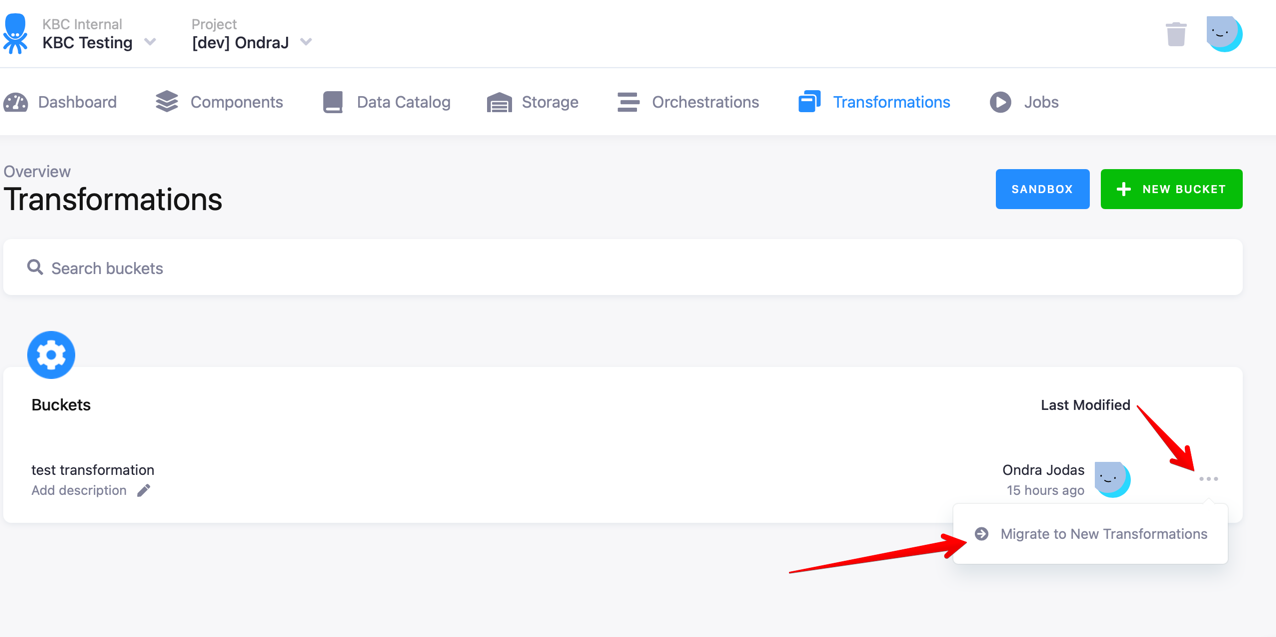Screen dimensions: 1276x637
Task: Select Migrate to New Transformations
Action: (1090, 534)
